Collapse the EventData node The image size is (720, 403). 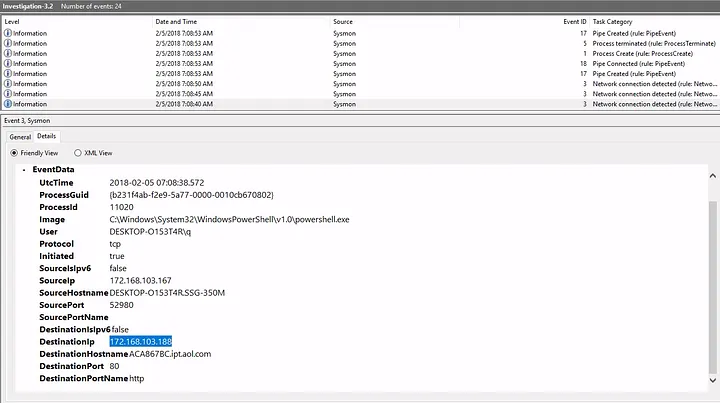(x=25, y=170)
